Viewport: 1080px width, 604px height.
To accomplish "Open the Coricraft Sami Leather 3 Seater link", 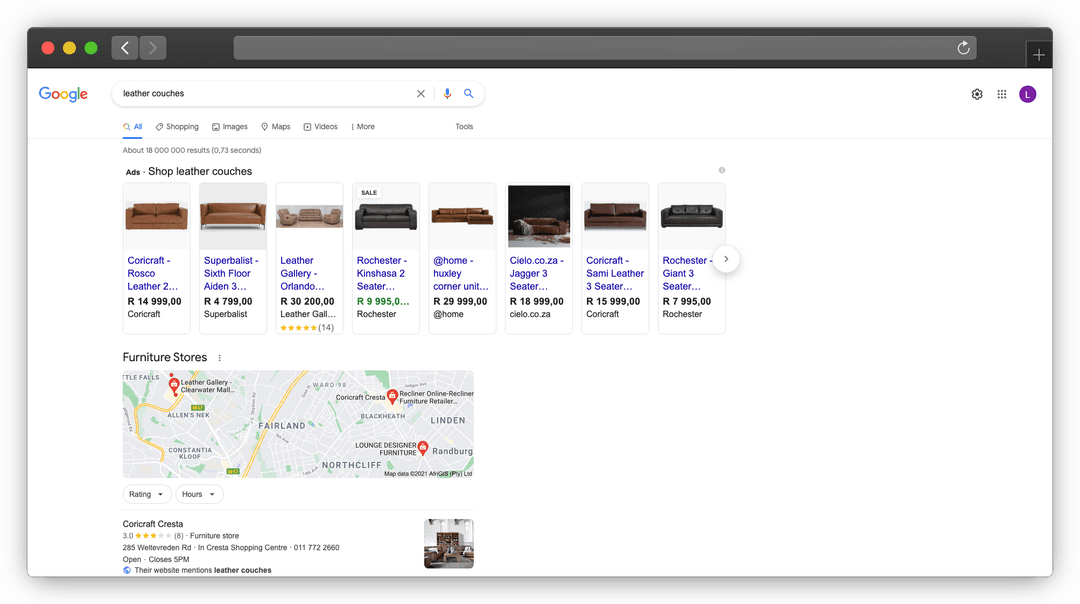I will pyautogui.click(x=615, y=273).
